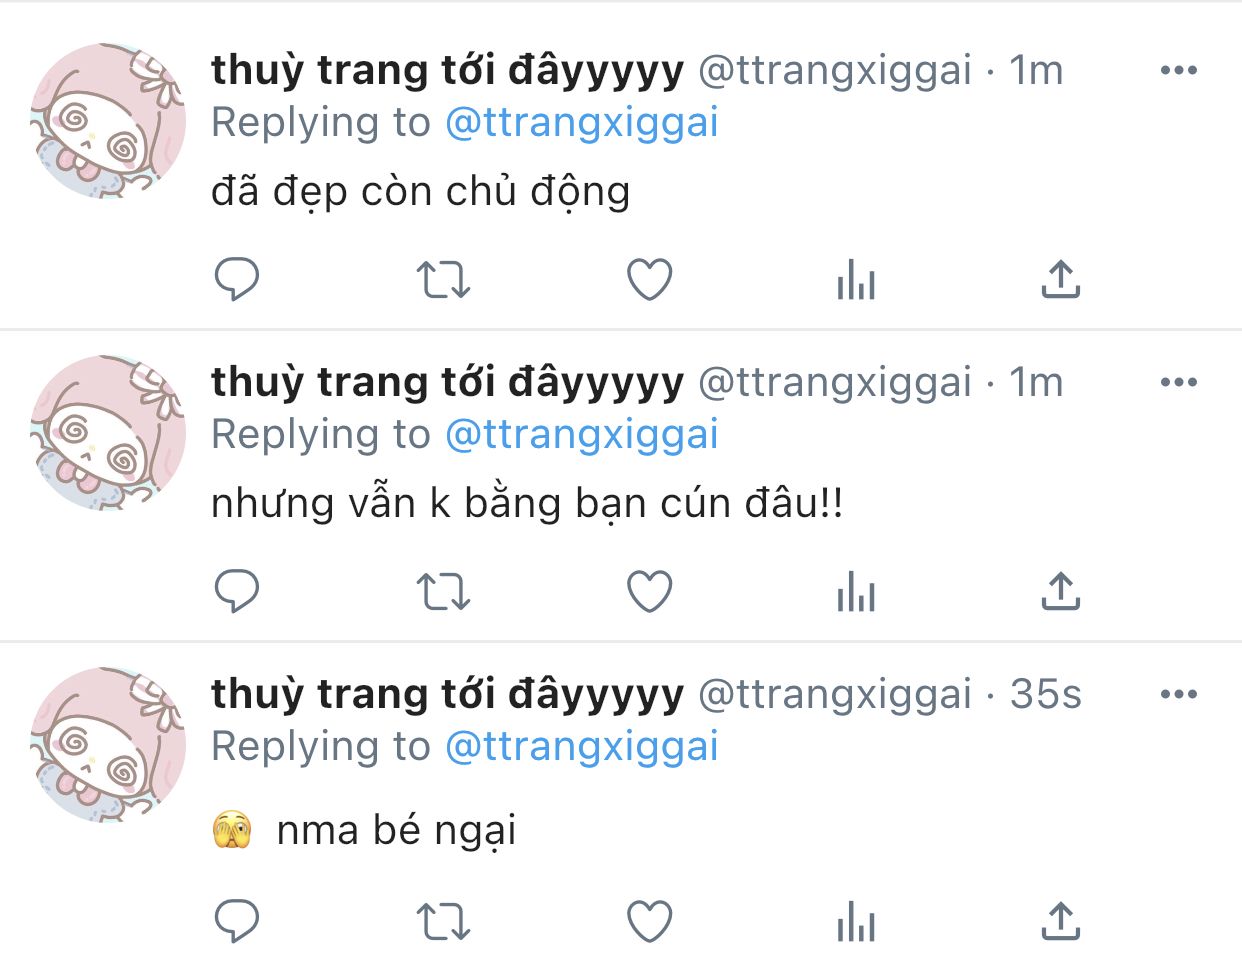Like the "đã đẹp còn chủ động" tweet
This screenshot has width=1242, height=969.
coord(649,280)
